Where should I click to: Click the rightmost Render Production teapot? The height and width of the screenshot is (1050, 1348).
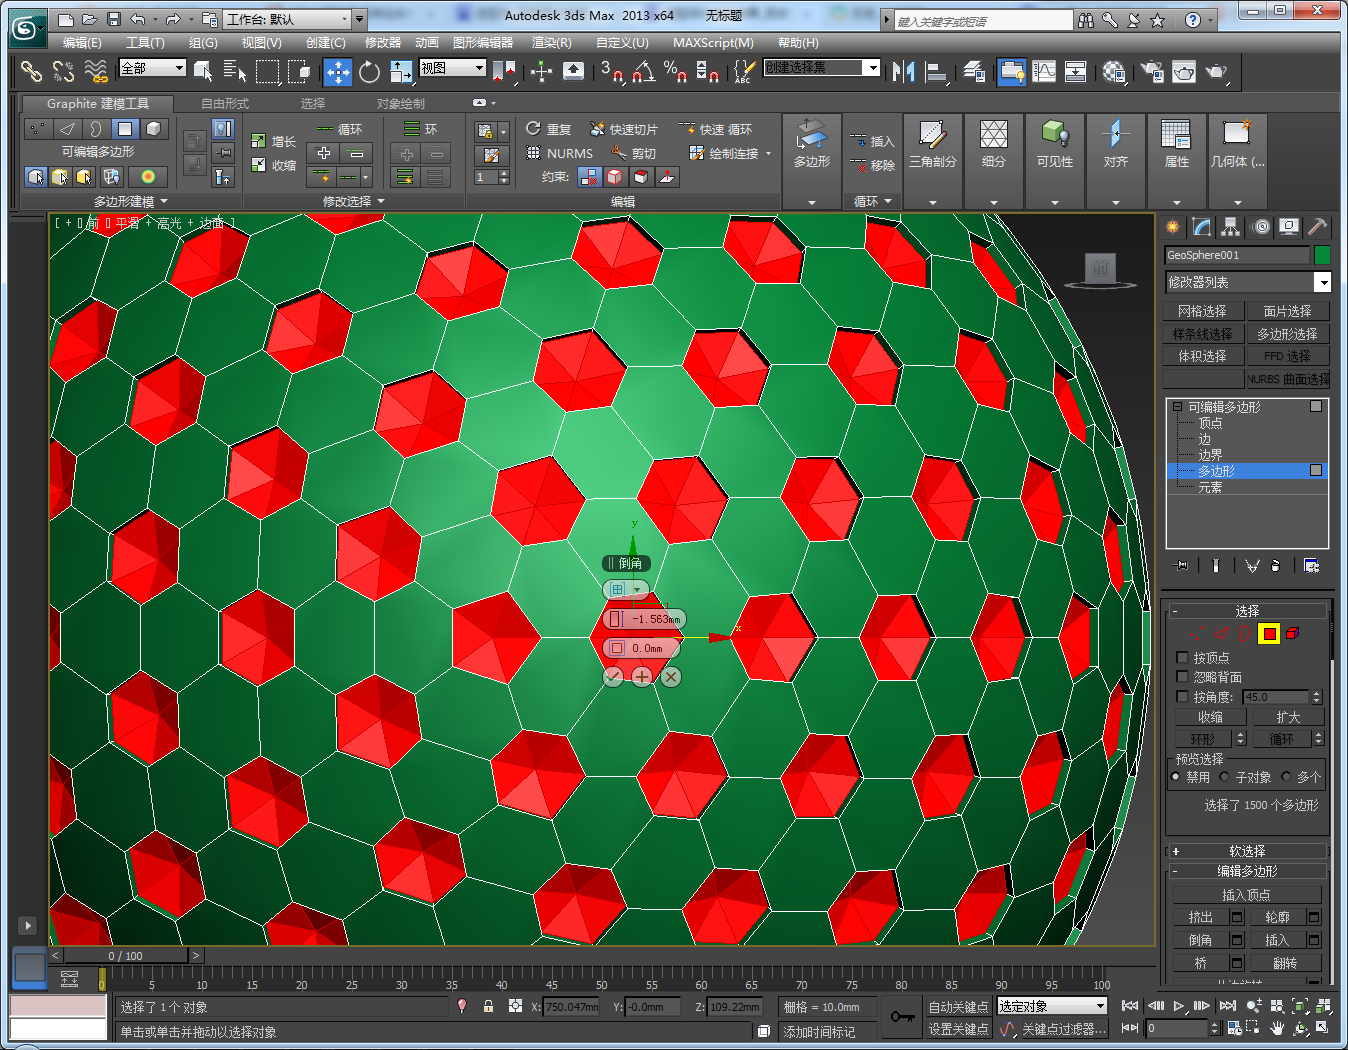[1216, 71]
